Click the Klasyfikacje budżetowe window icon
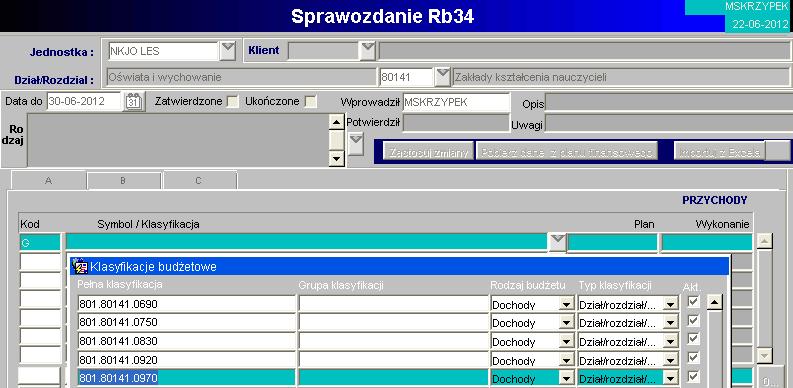Viewport: 793px width, 388px height. (x=80, y=266)
